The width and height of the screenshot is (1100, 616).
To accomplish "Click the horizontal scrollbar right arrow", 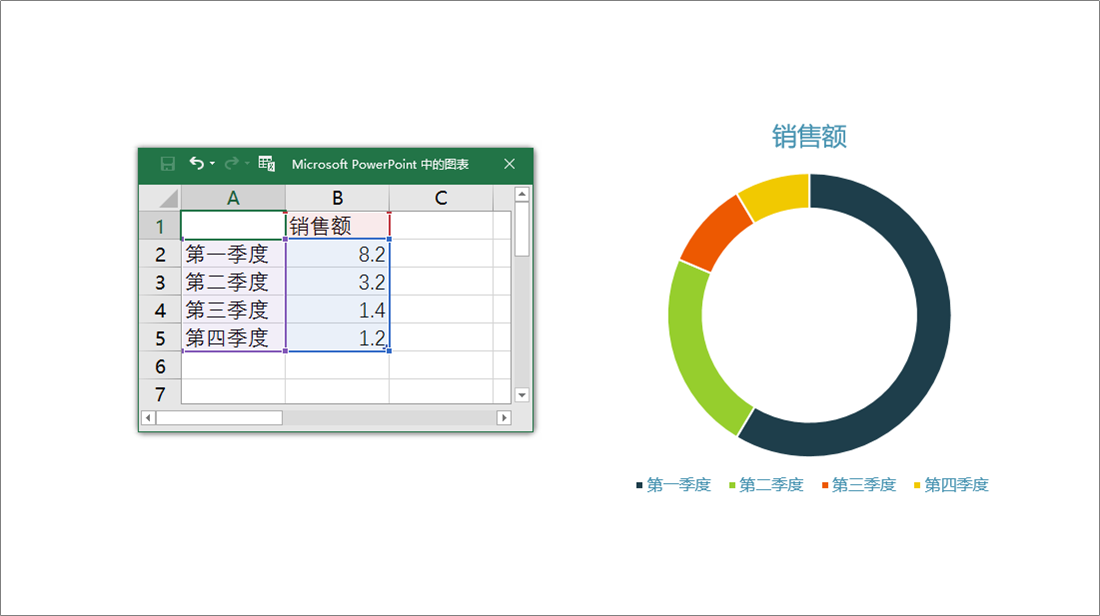I will pos(504,417).
